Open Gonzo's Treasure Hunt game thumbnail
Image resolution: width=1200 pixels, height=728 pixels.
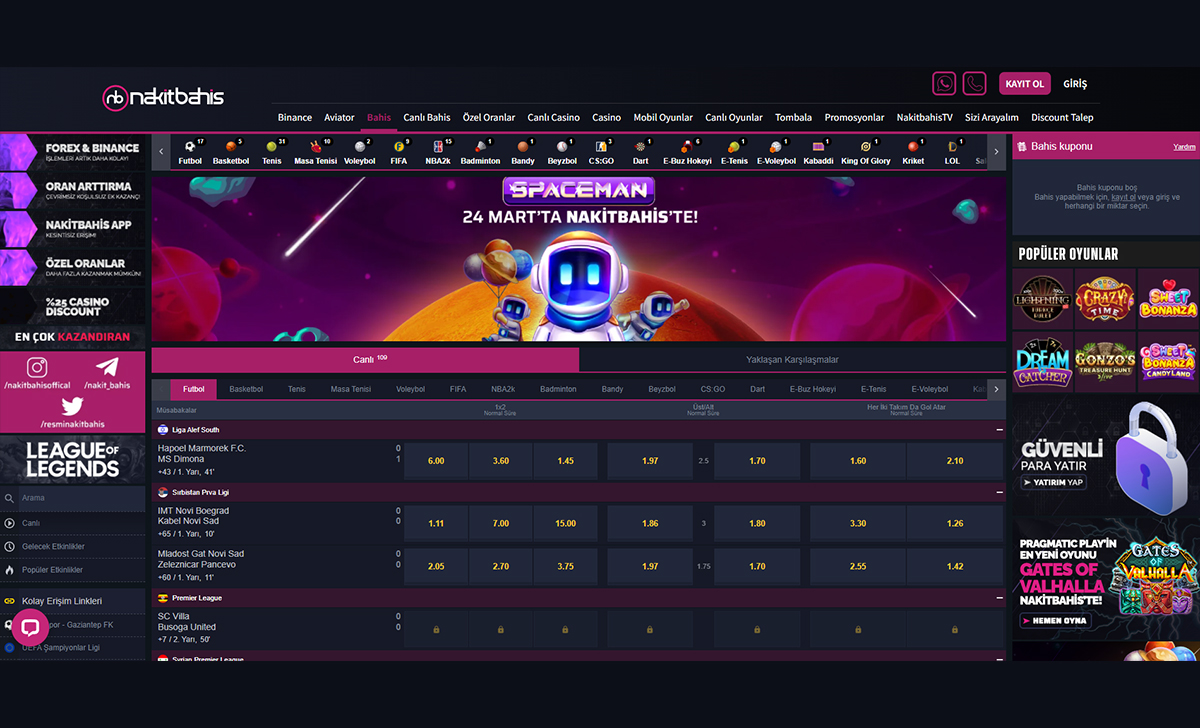(x=1105, y=360)
